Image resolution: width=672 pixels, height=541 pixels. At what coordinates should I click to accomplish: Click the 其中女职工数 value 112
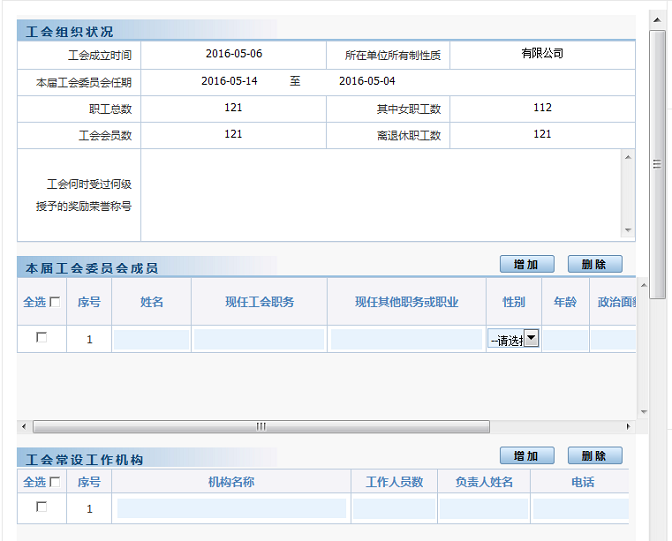tap(542, 108)
